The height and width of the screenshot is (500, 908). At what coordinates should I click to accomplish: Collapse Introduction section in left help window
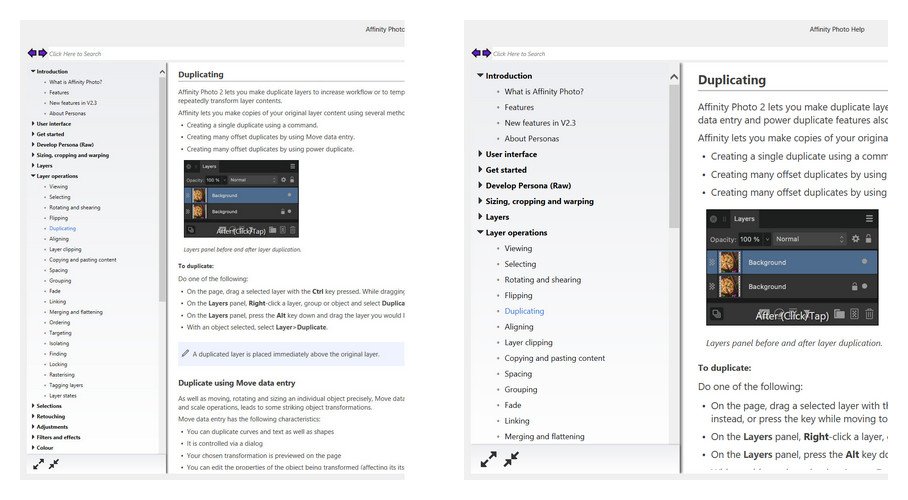pos(33,71)
